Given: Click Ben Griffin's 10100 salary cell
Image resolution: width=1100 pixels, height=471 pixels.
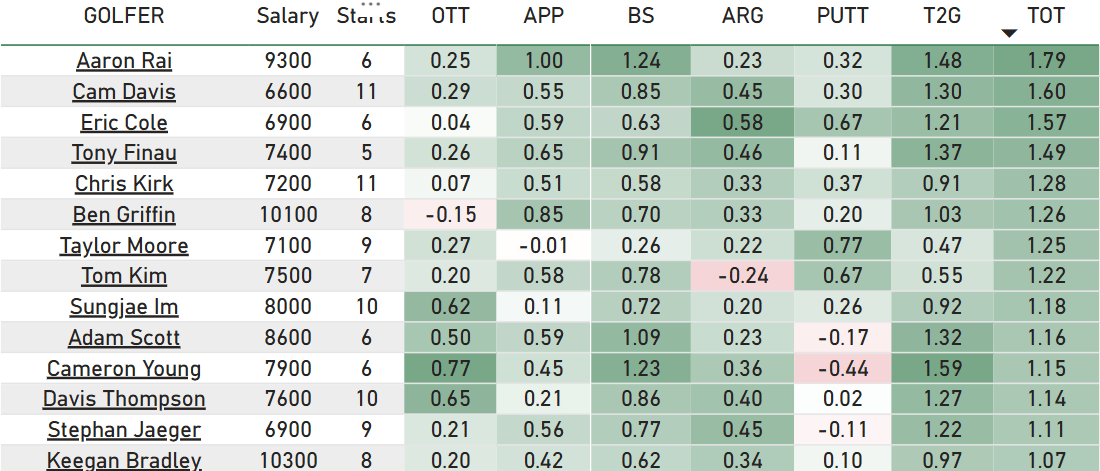Looking at the screenshot, I should [288, 215].
